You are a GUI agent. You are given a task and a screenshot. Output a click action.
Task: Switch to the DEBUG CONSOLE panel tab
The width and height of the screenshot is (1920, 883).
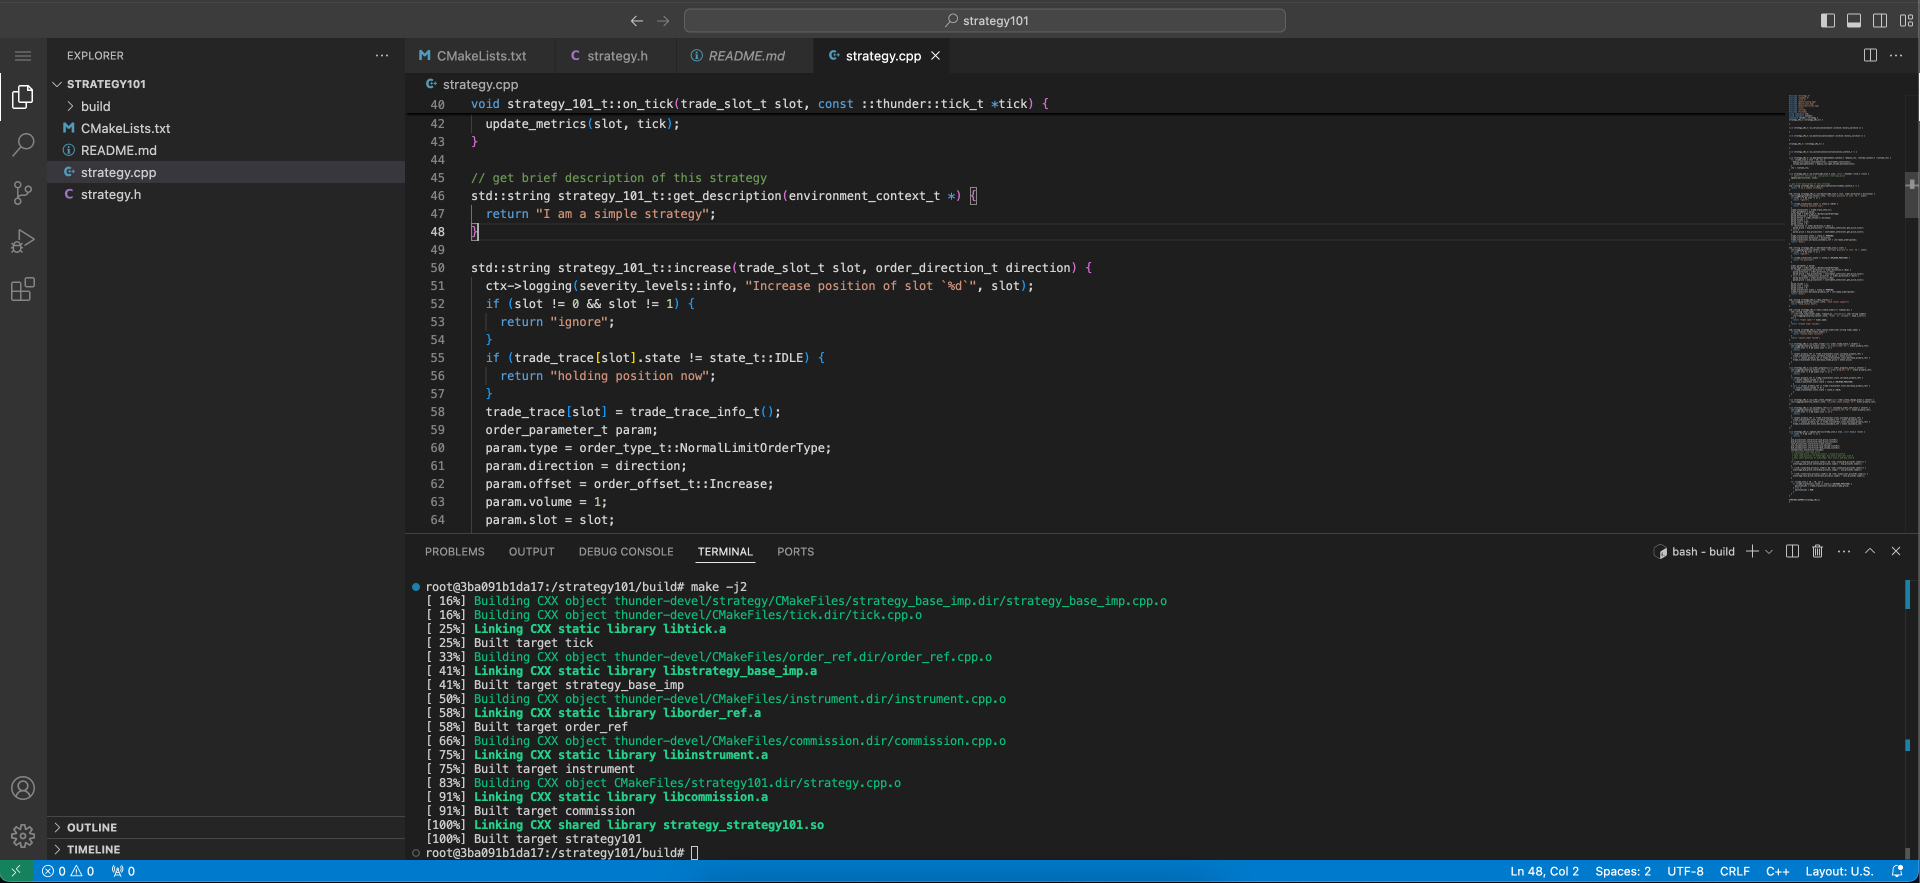point(626,551)
